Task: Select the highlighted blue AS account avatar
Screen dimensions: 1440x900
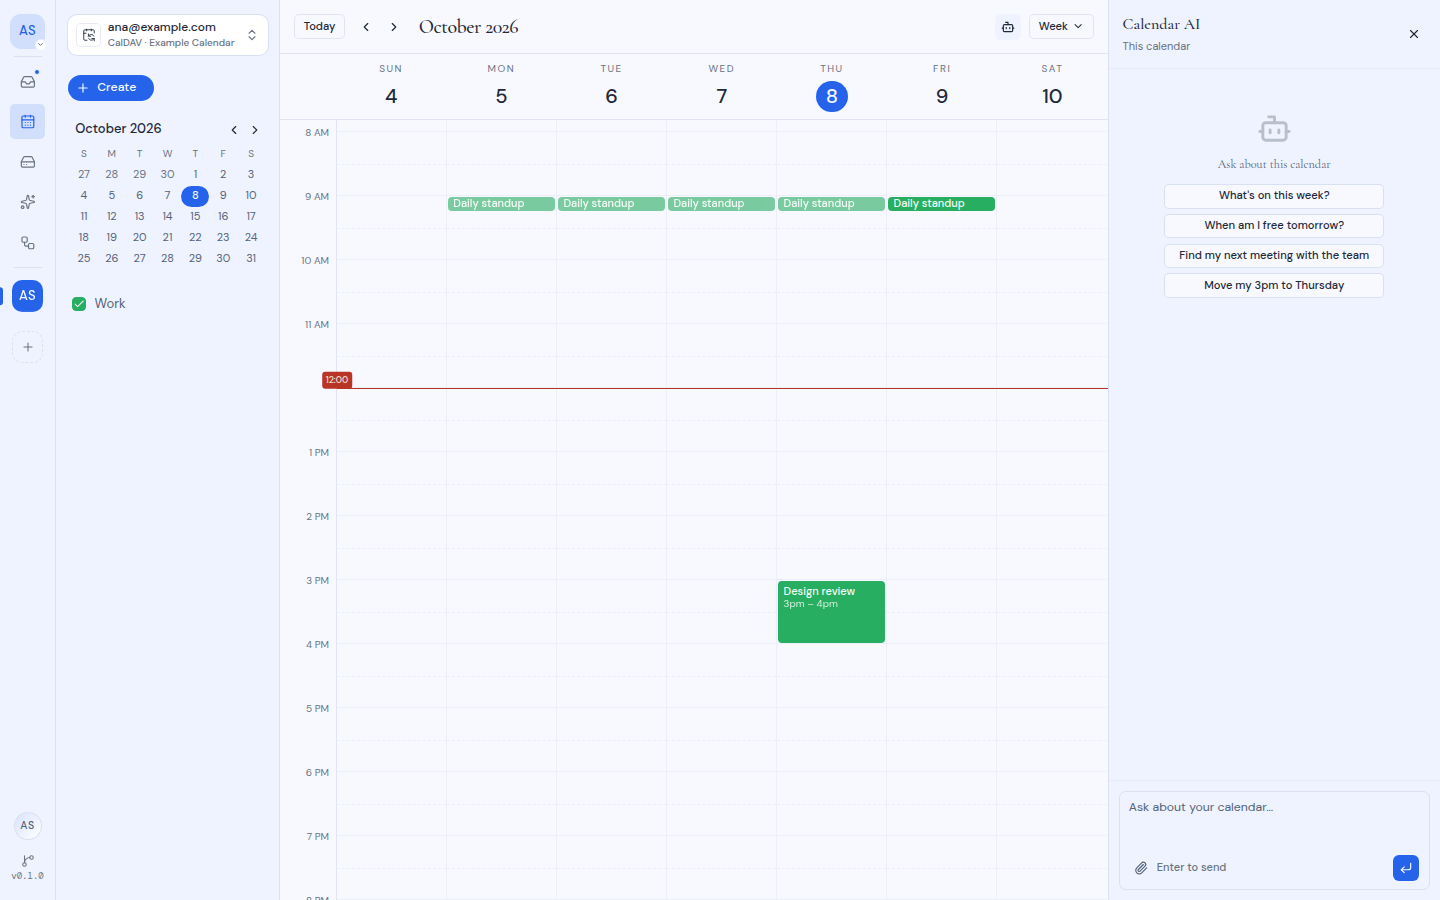Action: (28, 296)
